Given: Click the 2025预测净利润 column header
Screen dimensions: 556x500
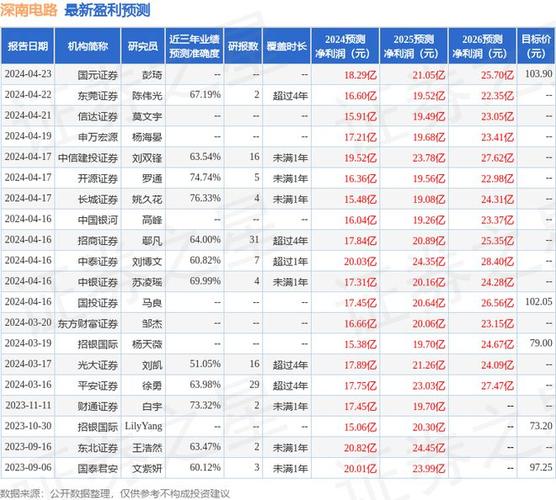Looking at the screenshot, I should 414,46.
